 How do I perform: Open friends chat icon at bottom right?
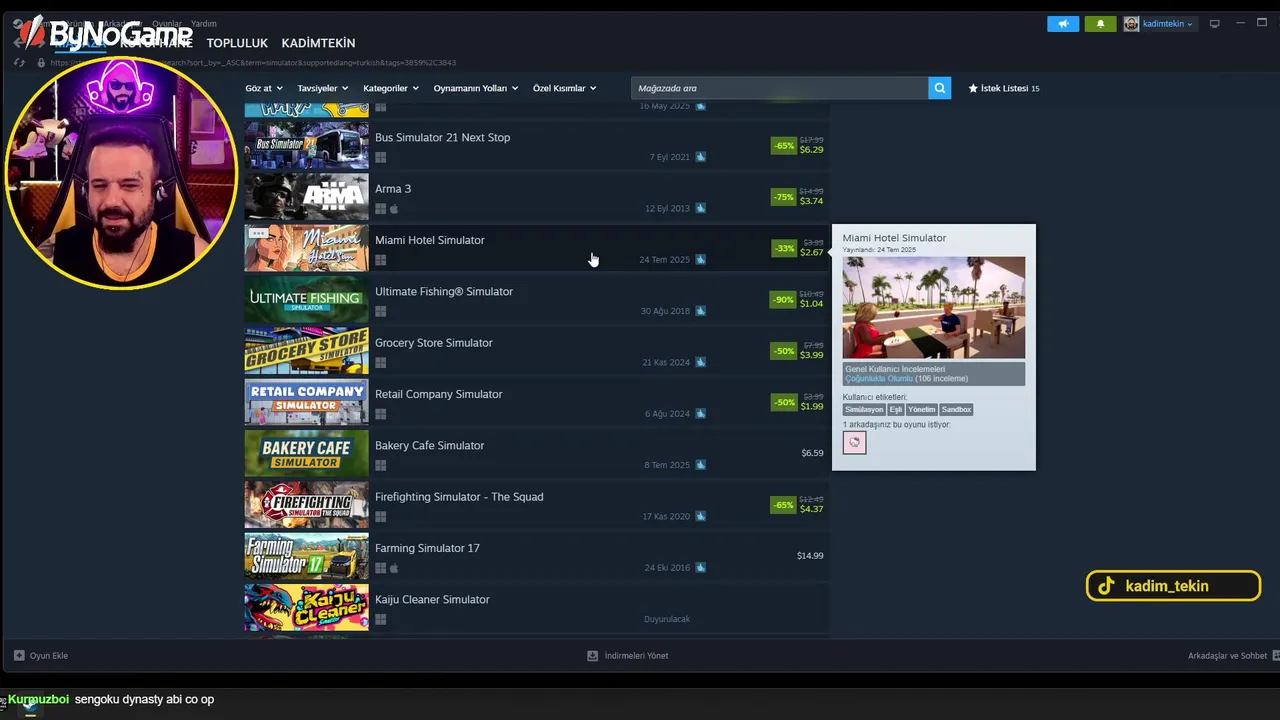tap(1275, 655)
